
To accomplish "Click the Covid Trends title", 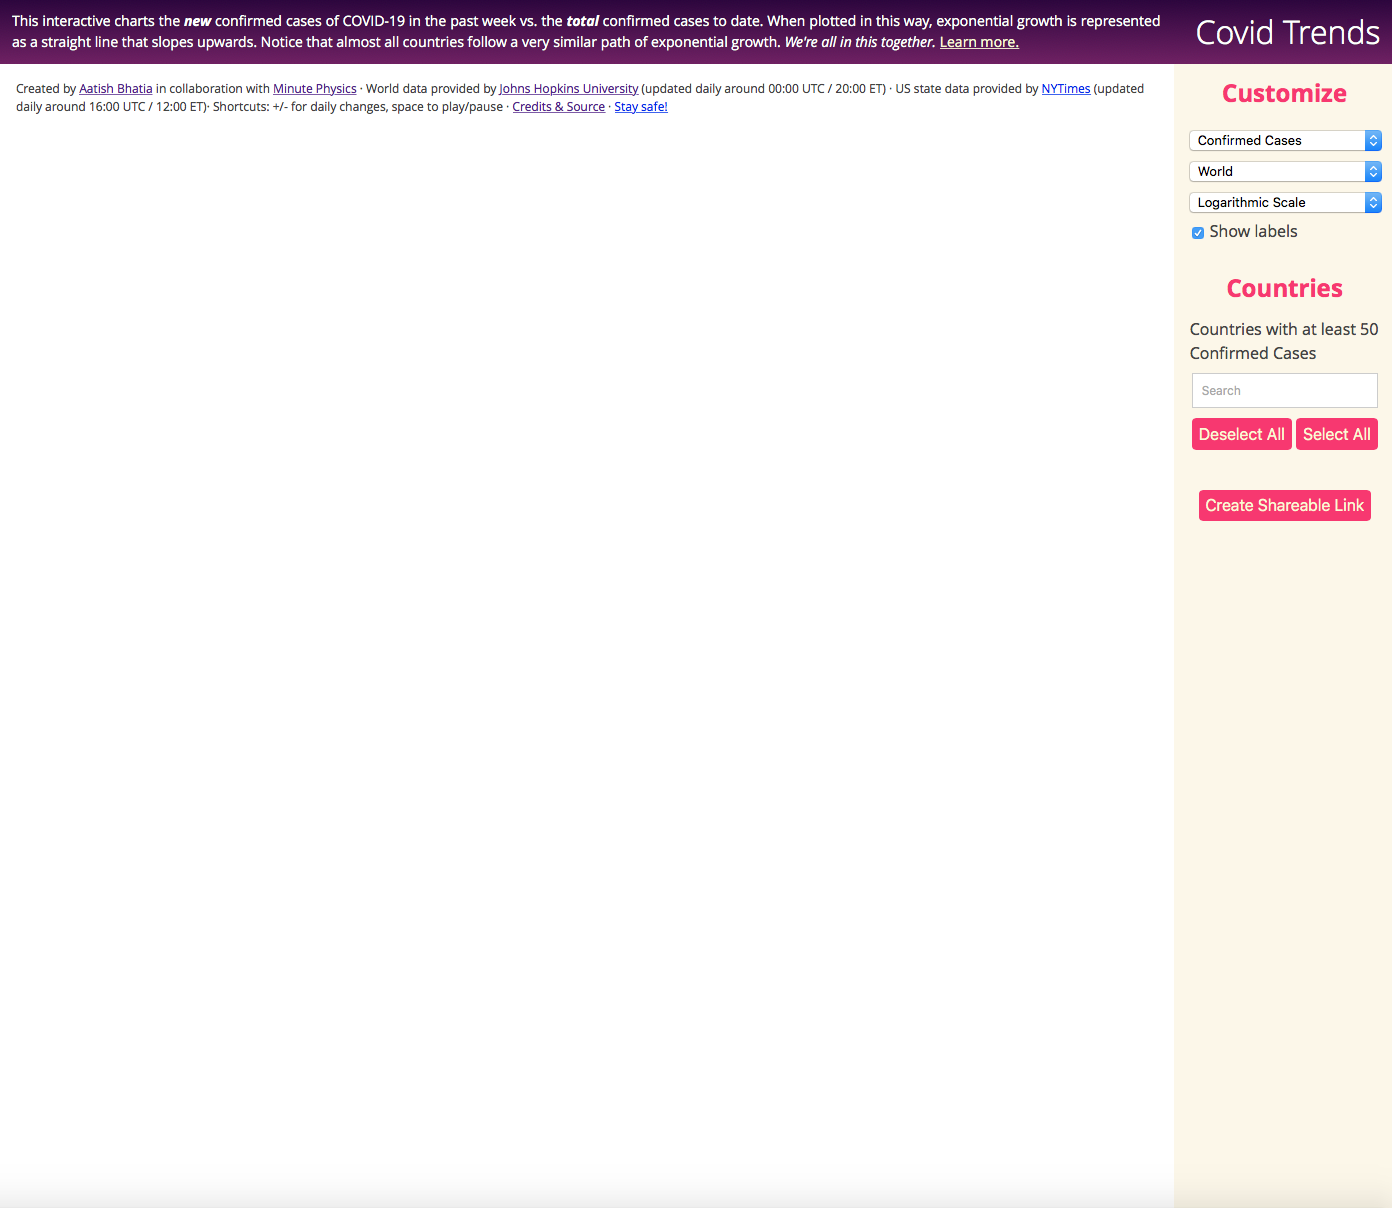I will pyautogui.click(x=1288, y=33).
